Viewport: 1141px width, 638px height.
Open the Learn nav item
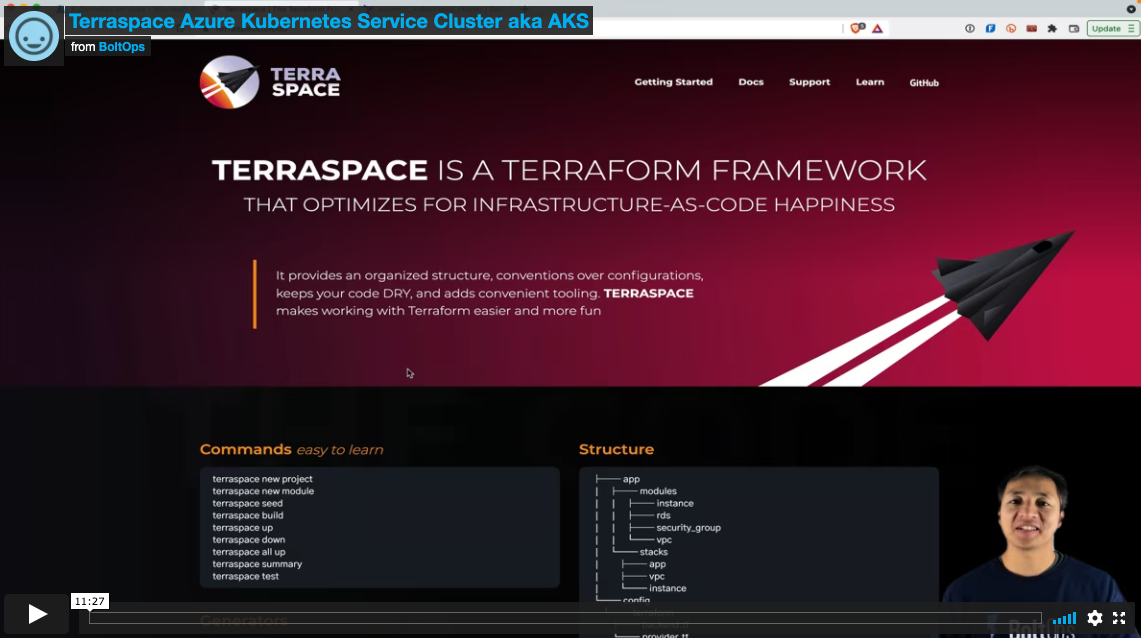[870, 82]
